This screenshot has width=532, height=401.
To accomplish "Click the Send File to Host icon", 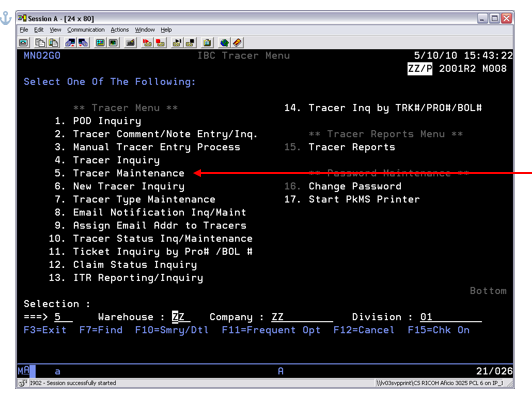I will 70,42.
